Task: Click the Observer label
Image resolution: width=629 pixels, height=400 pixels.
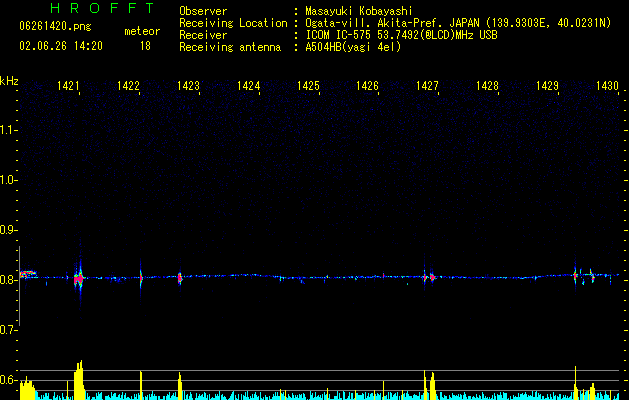Action: click(203, 11)
